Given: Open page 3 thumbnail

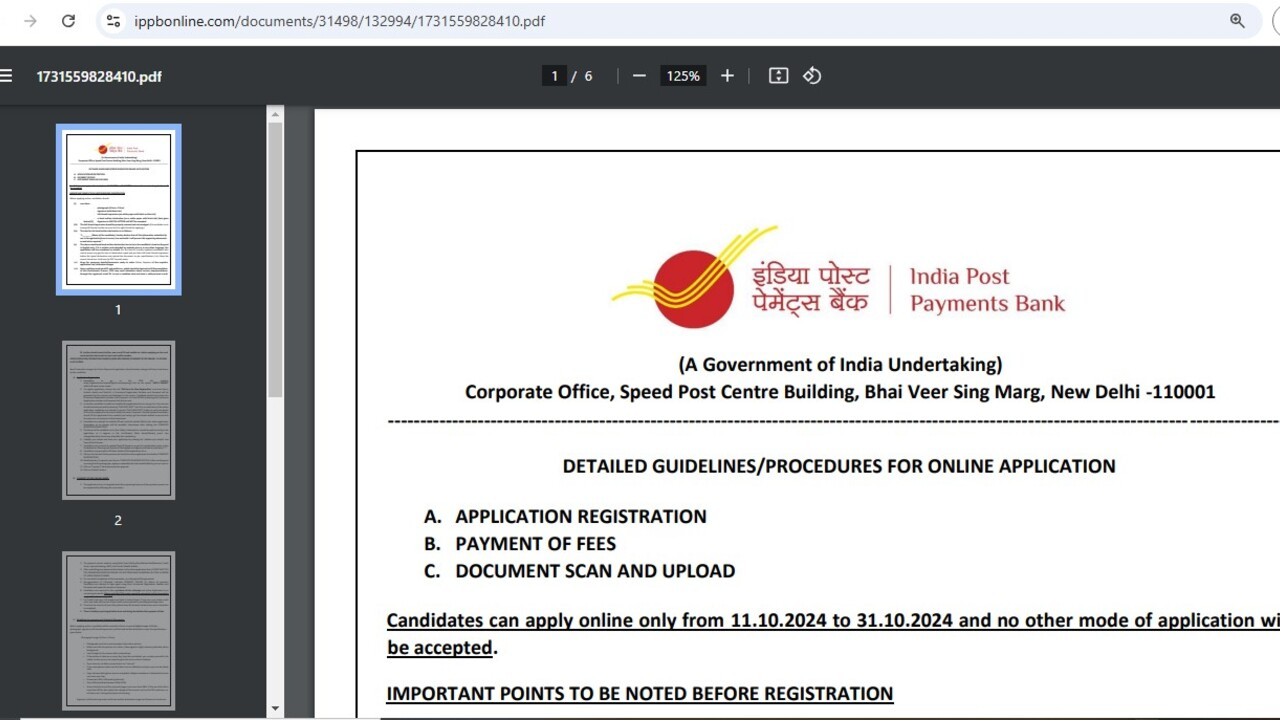Looking at the screenshot, I should pos(118,630).
